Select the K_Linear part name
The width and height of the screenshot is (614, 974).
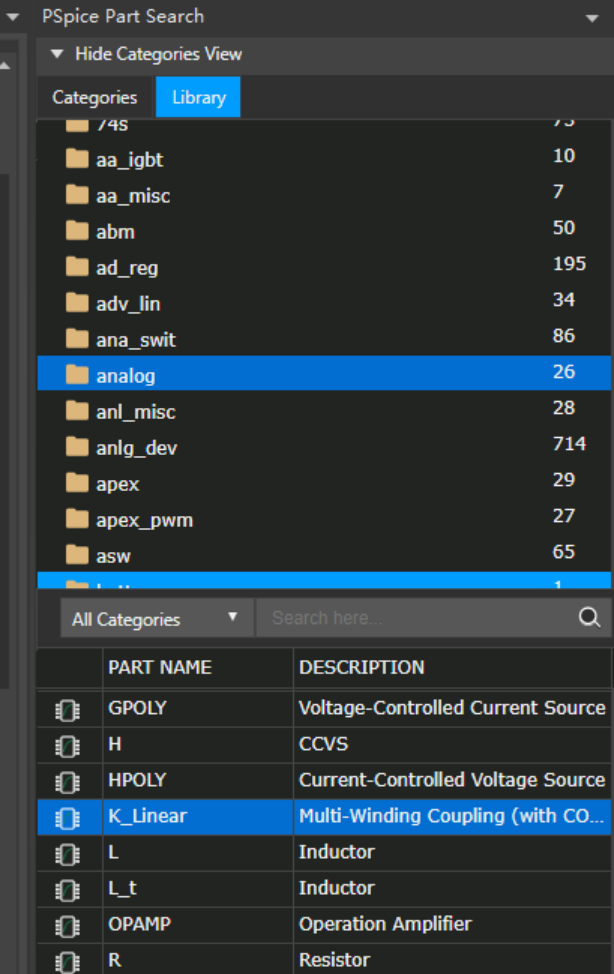(x=147, y=816)
